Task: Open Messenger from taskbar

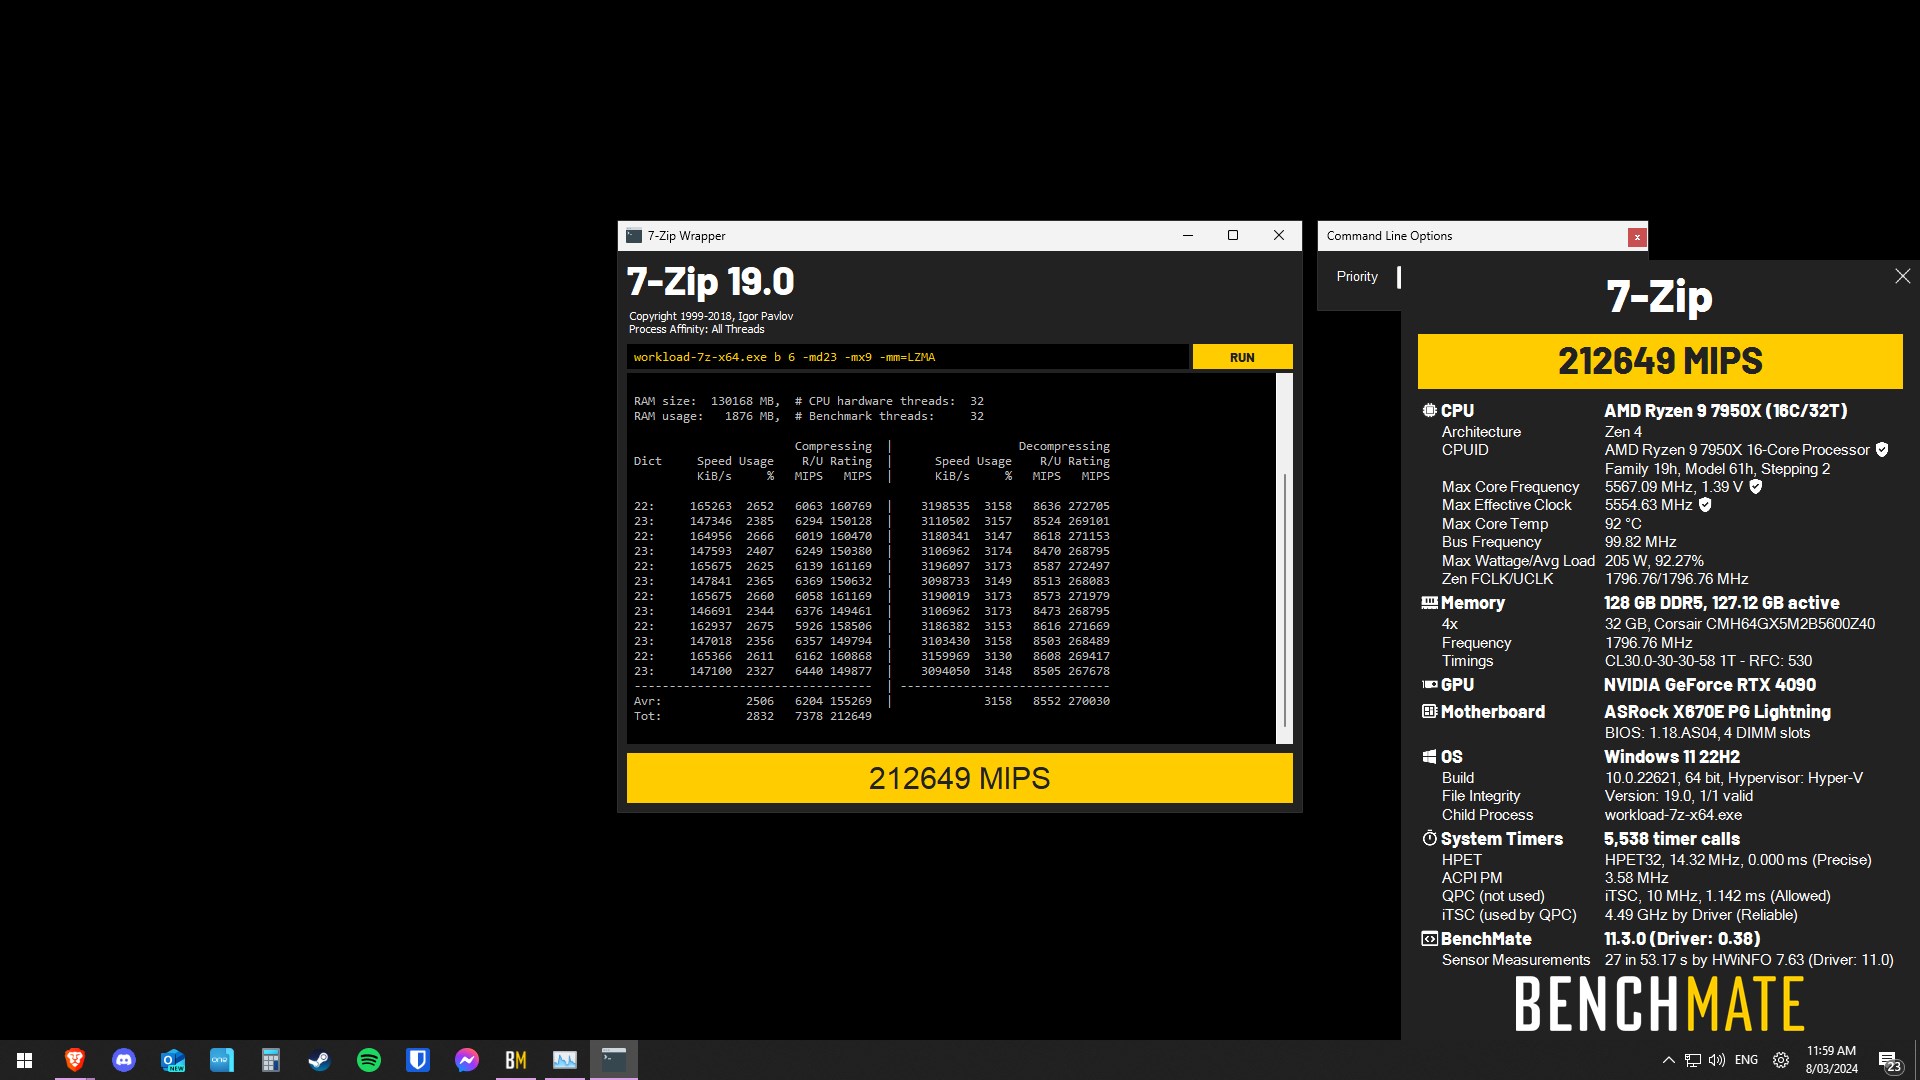Action: click(467, 1060)
